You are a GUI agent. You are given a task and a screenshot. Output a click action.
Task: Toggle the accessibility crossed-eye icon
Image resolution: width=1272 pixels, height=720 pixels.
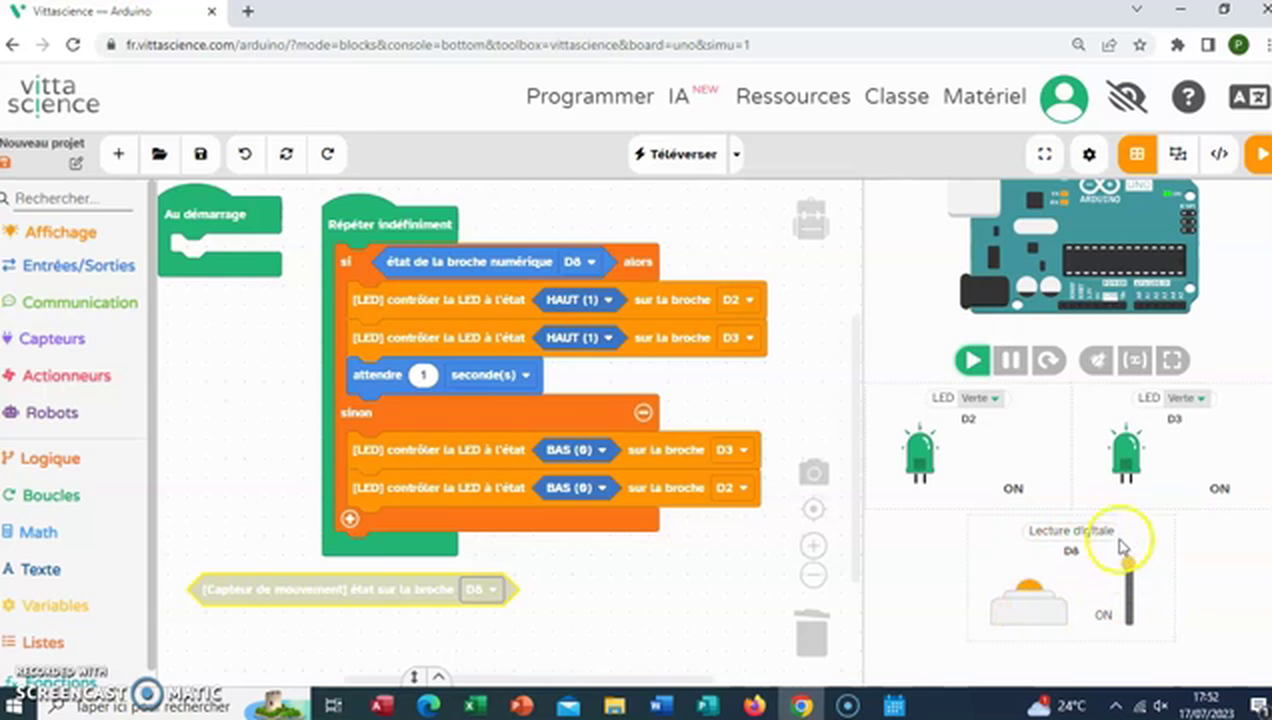click(x=1126, y=97)
